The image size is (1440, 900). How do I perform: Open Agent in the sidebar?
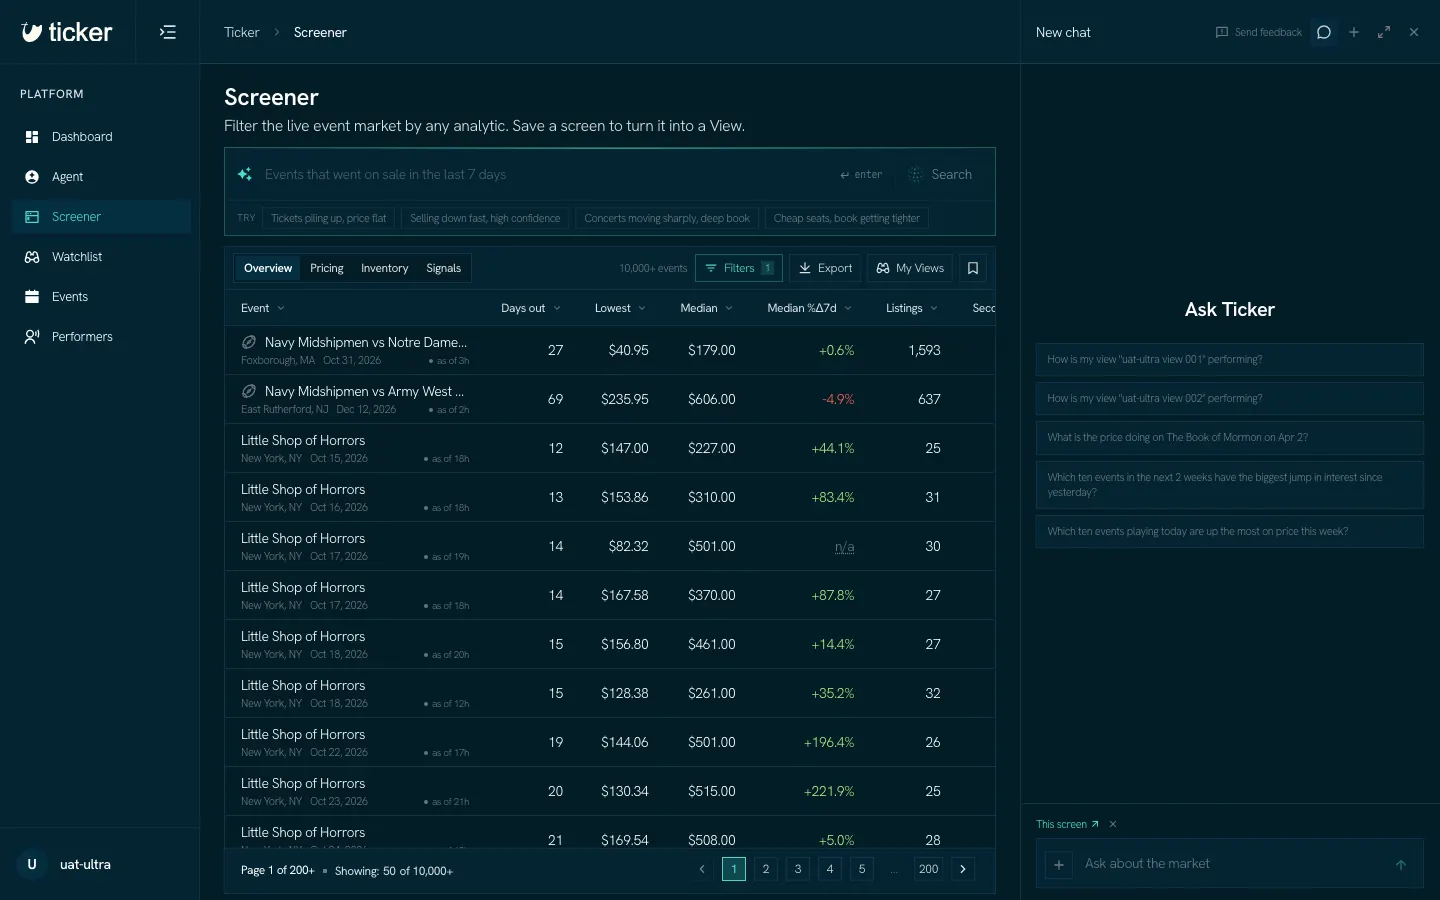pyautogui.click(x=101, y=177)
